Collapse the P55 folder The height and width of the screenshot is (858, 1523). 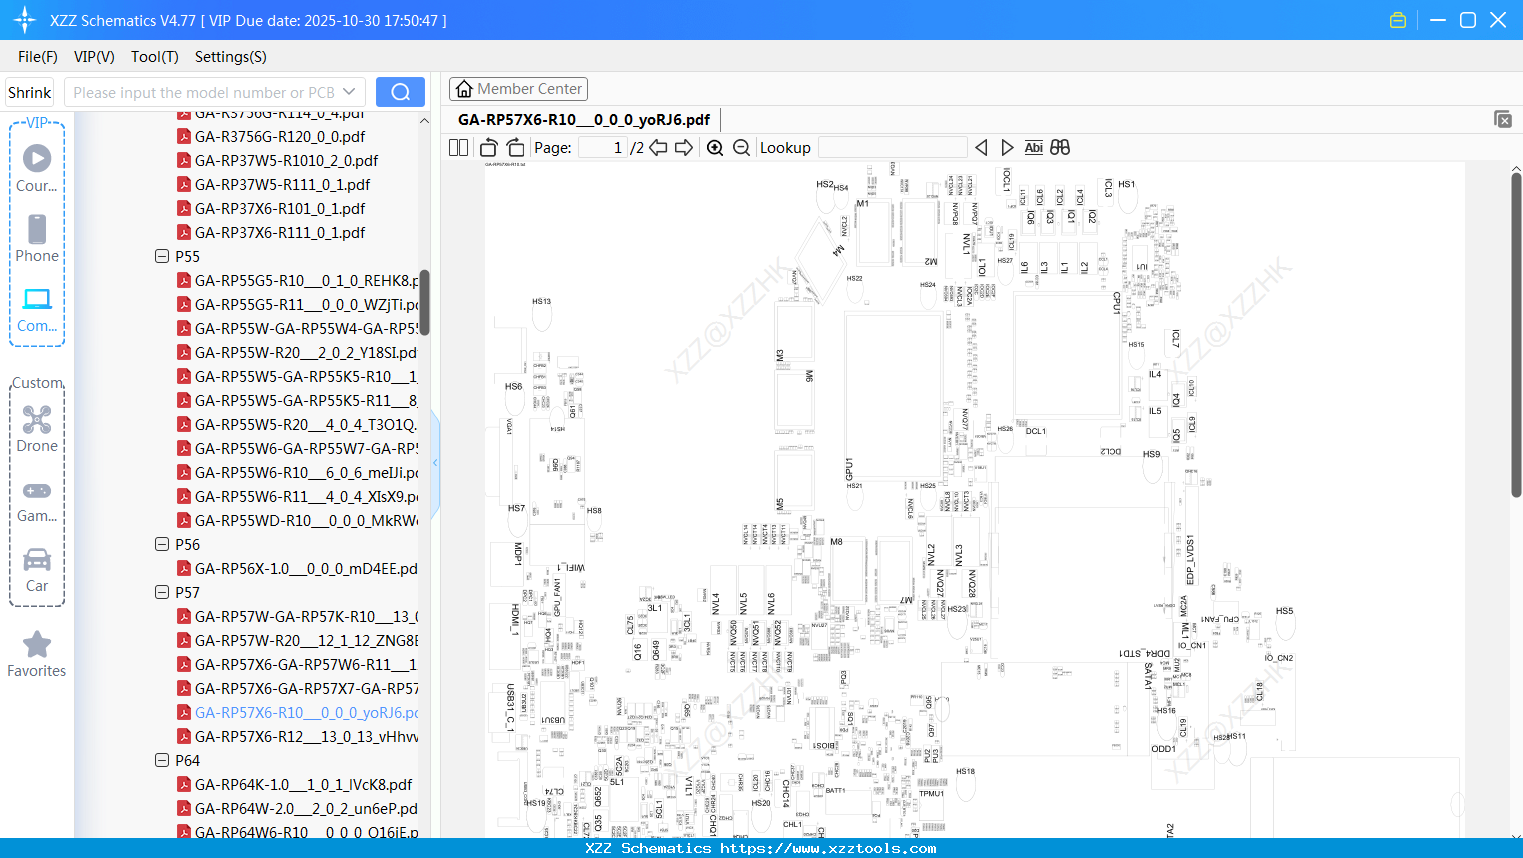[162, 256]
